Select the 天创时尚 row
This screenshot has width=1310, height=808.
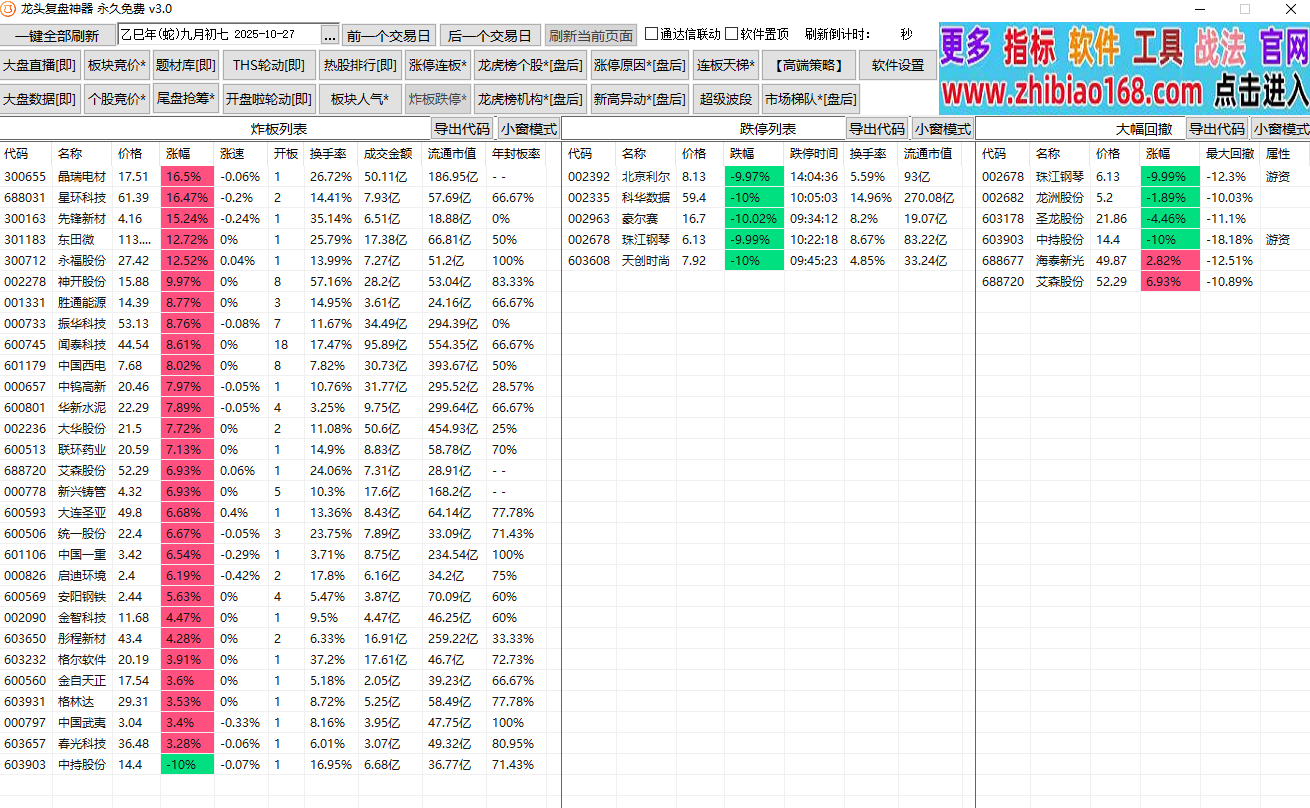(768, 260)
